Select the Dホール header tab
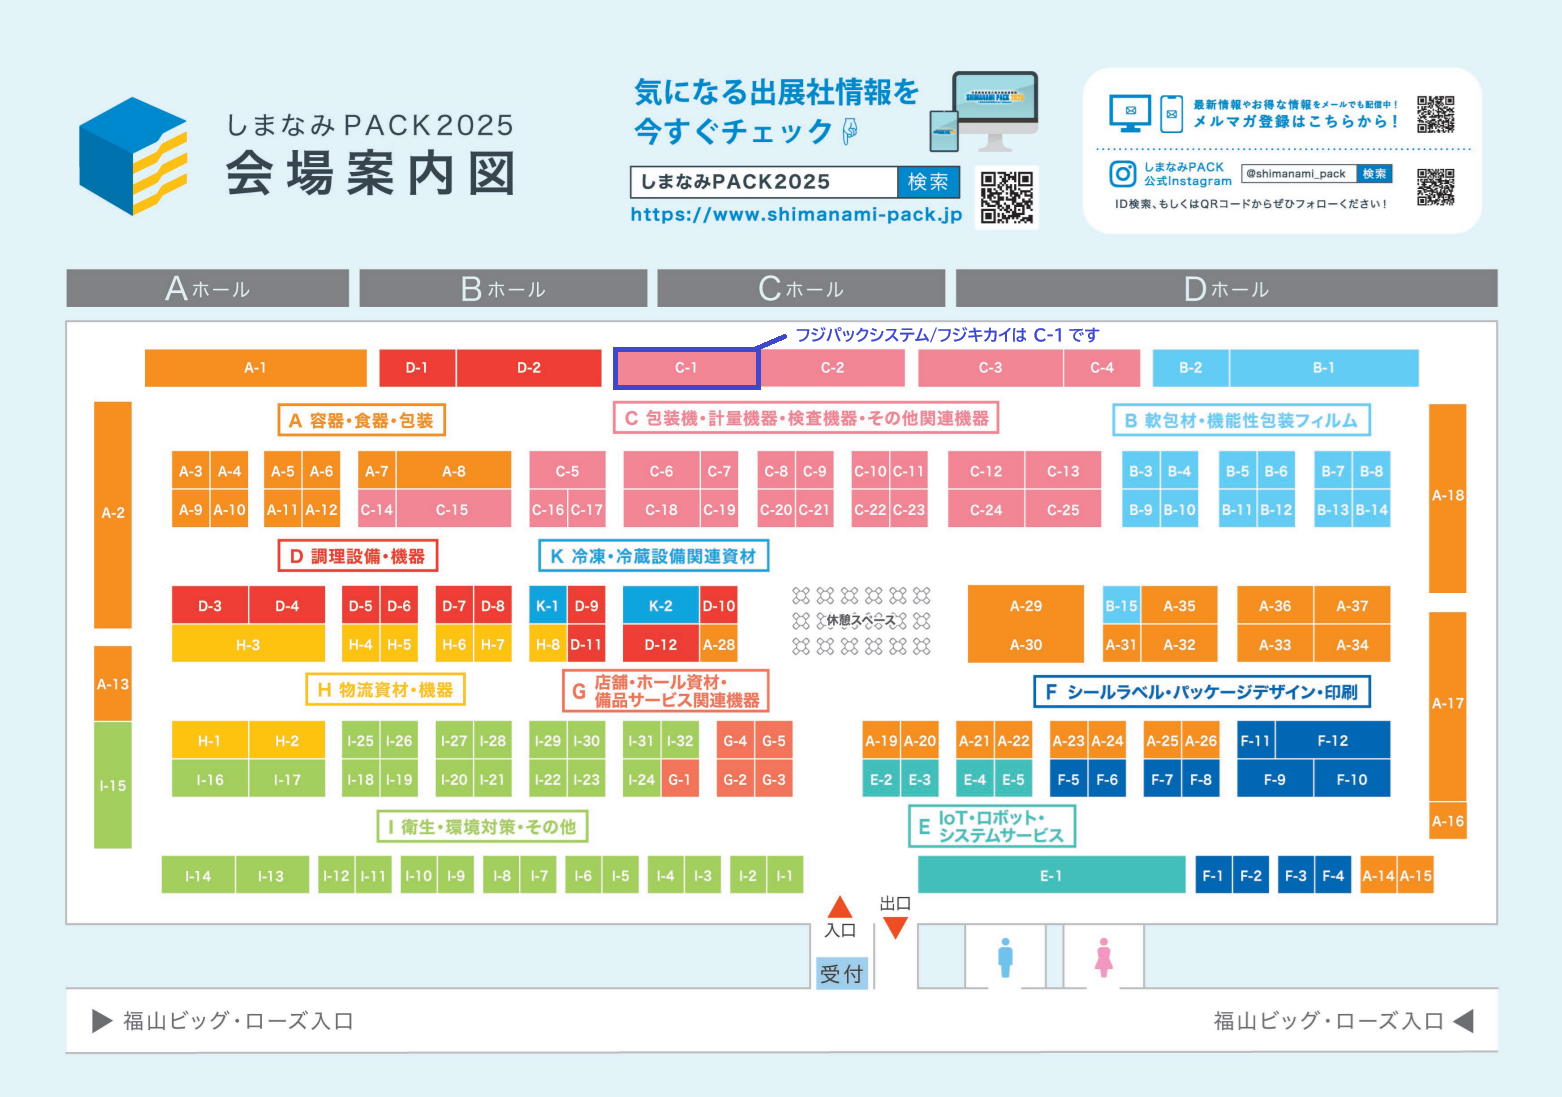This screenshot has width=1562, height=1097. pos(1226,289)
